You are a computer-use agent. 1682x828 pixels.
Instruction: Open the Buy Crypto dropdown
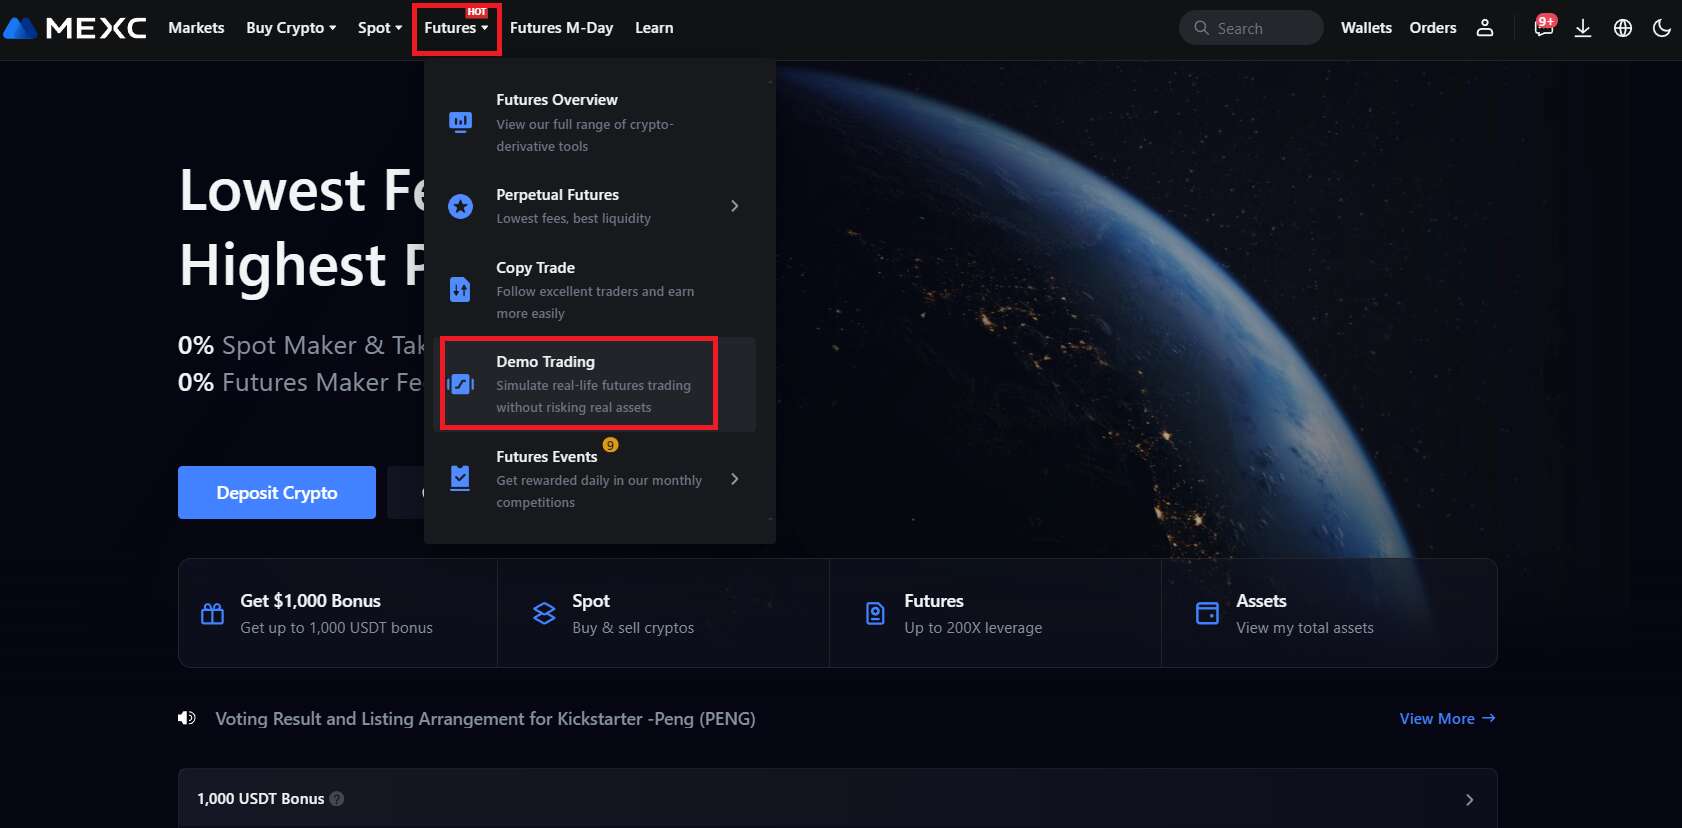[x=291, y=28]
